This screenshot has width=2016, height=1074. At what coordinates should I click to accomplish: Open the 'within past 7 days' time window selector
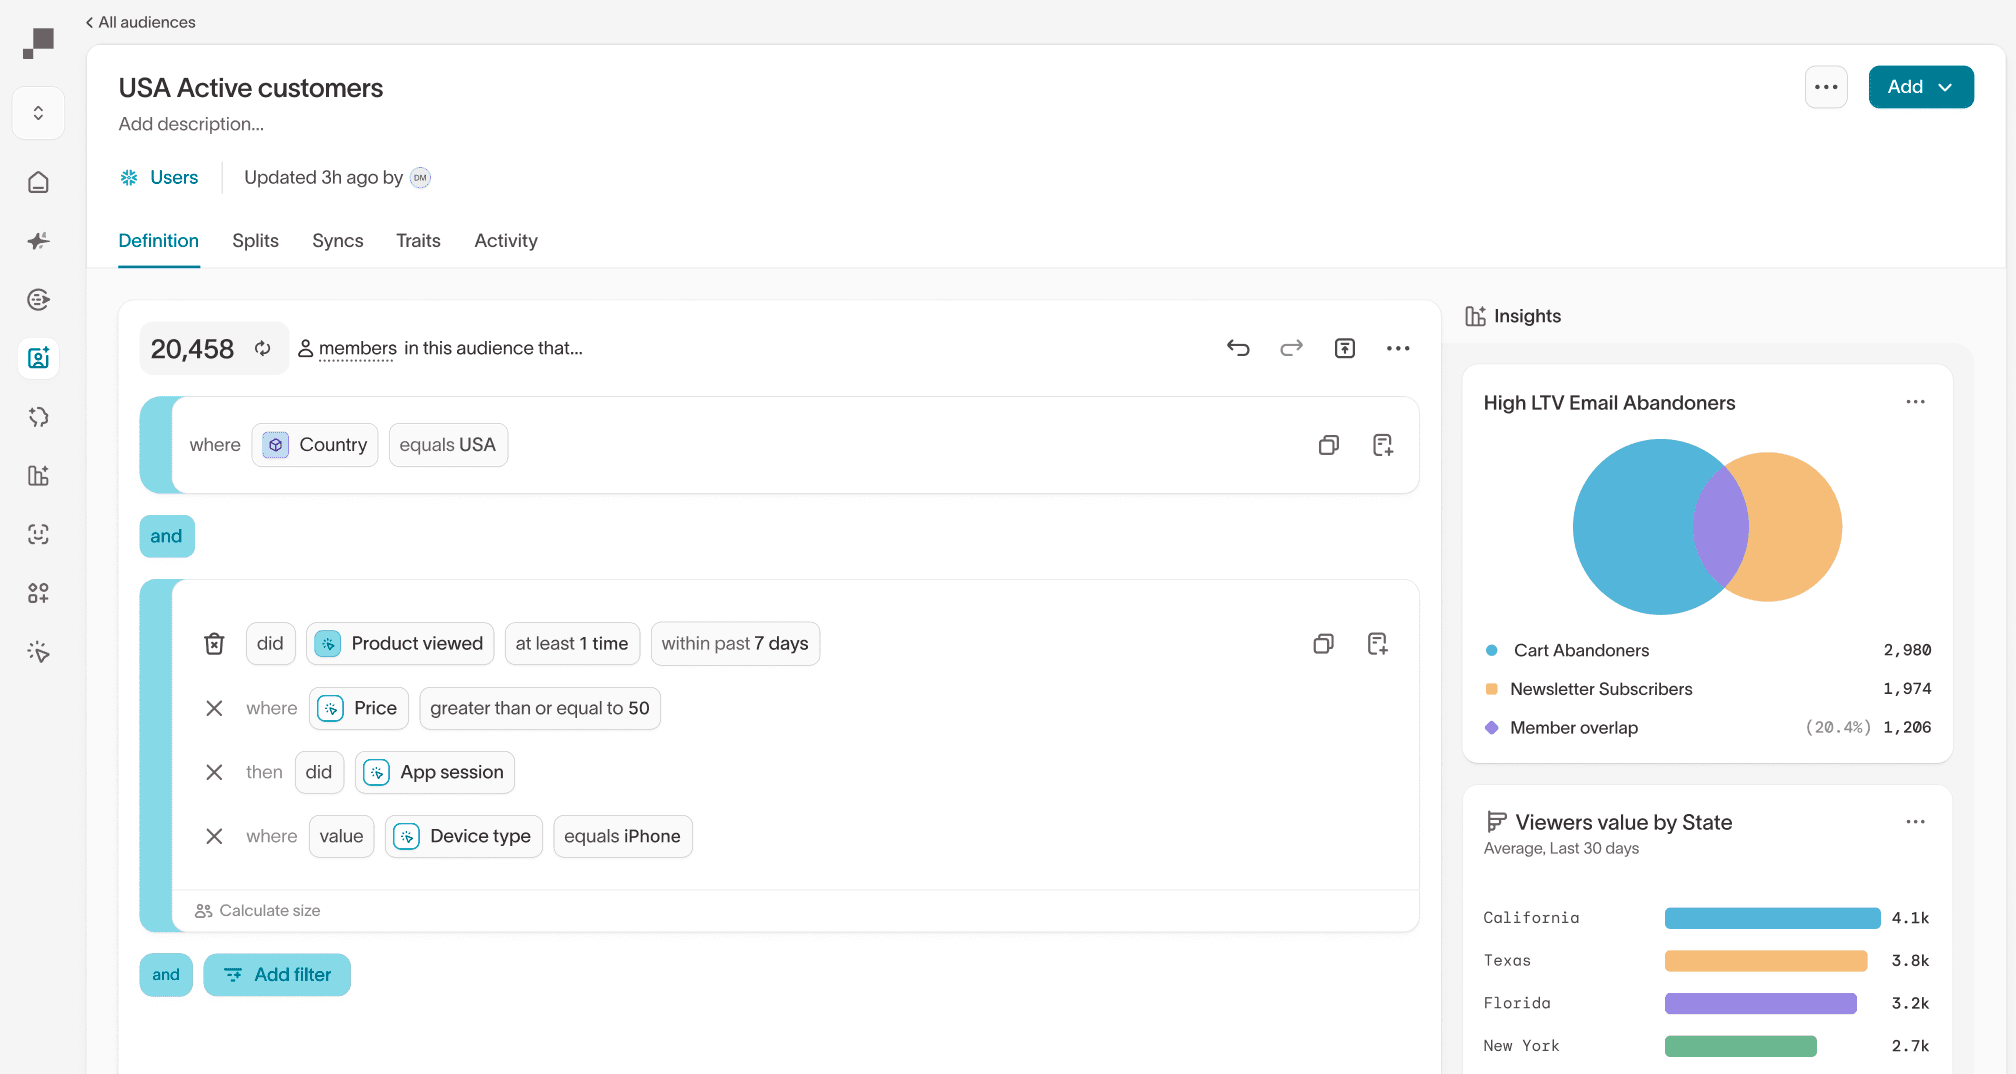pyautogui.click(x=735, y=643)
